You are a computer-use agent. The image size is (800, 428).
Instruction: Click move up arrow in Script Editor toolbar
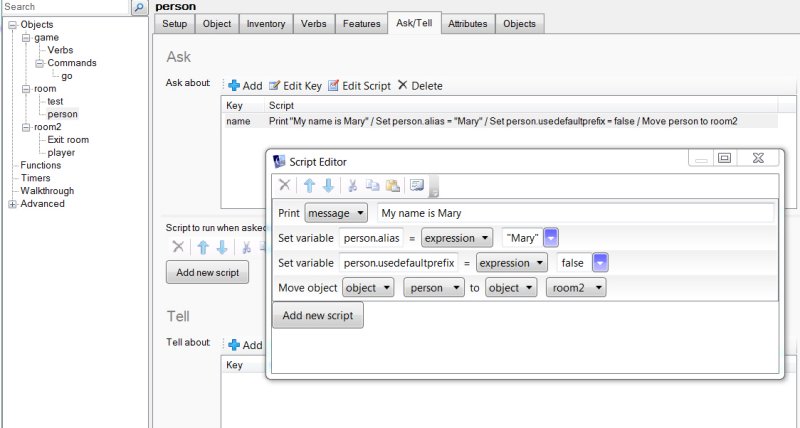point(309,185)
